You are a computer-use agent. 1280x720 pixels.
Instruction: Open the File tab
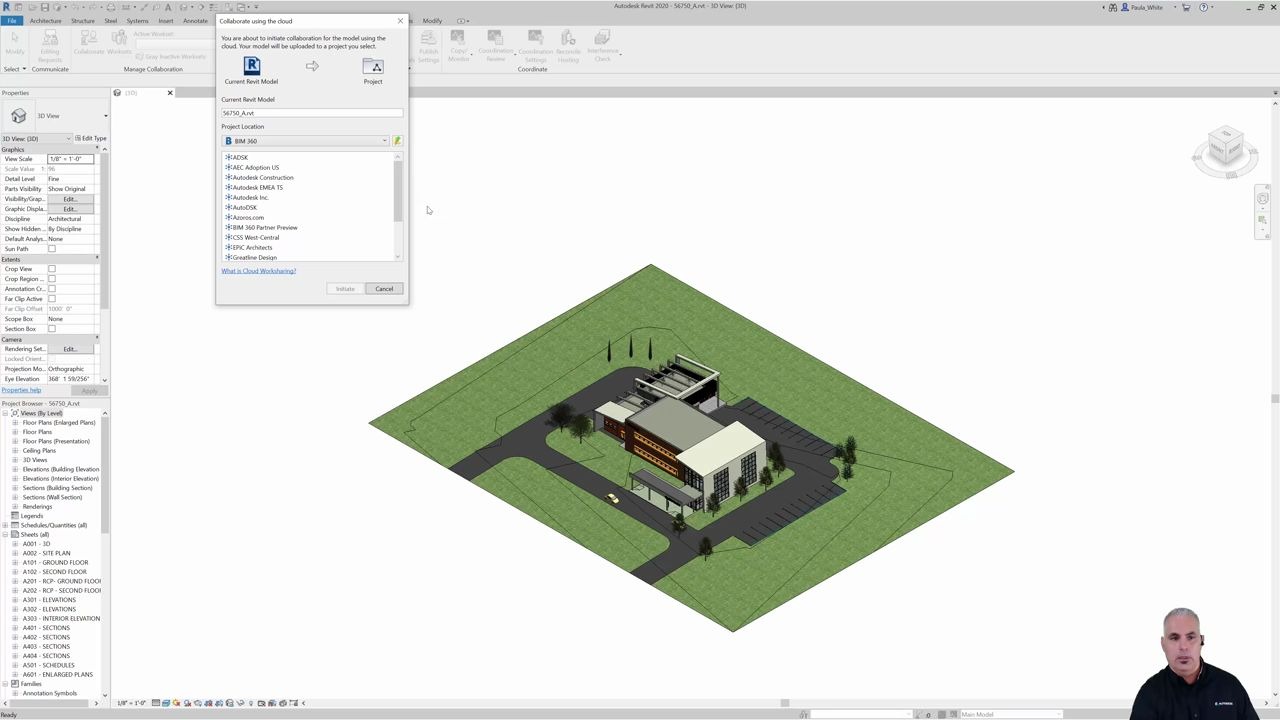click(x=11, y=20)
